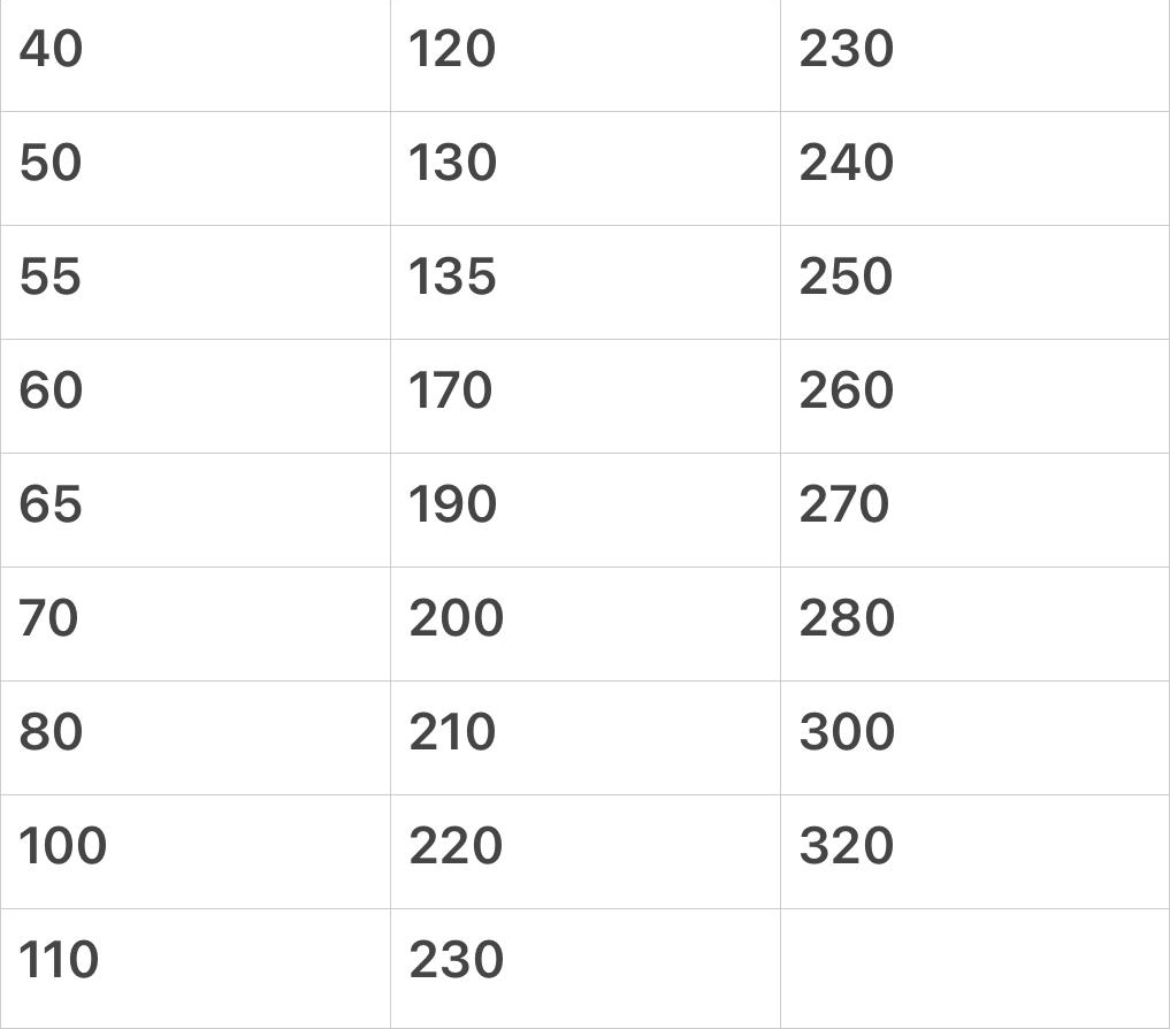The width and height of the screenshot is (1170, 1029).
Task: Click the cell with number 190
Action: coord(453,506)
